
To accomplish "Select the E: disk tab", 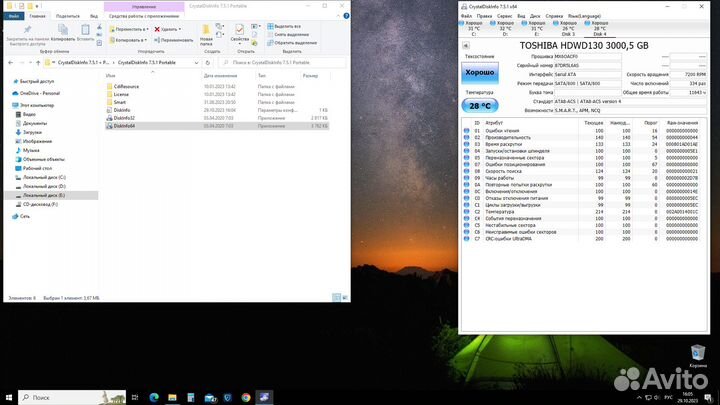I will [536, 28].
